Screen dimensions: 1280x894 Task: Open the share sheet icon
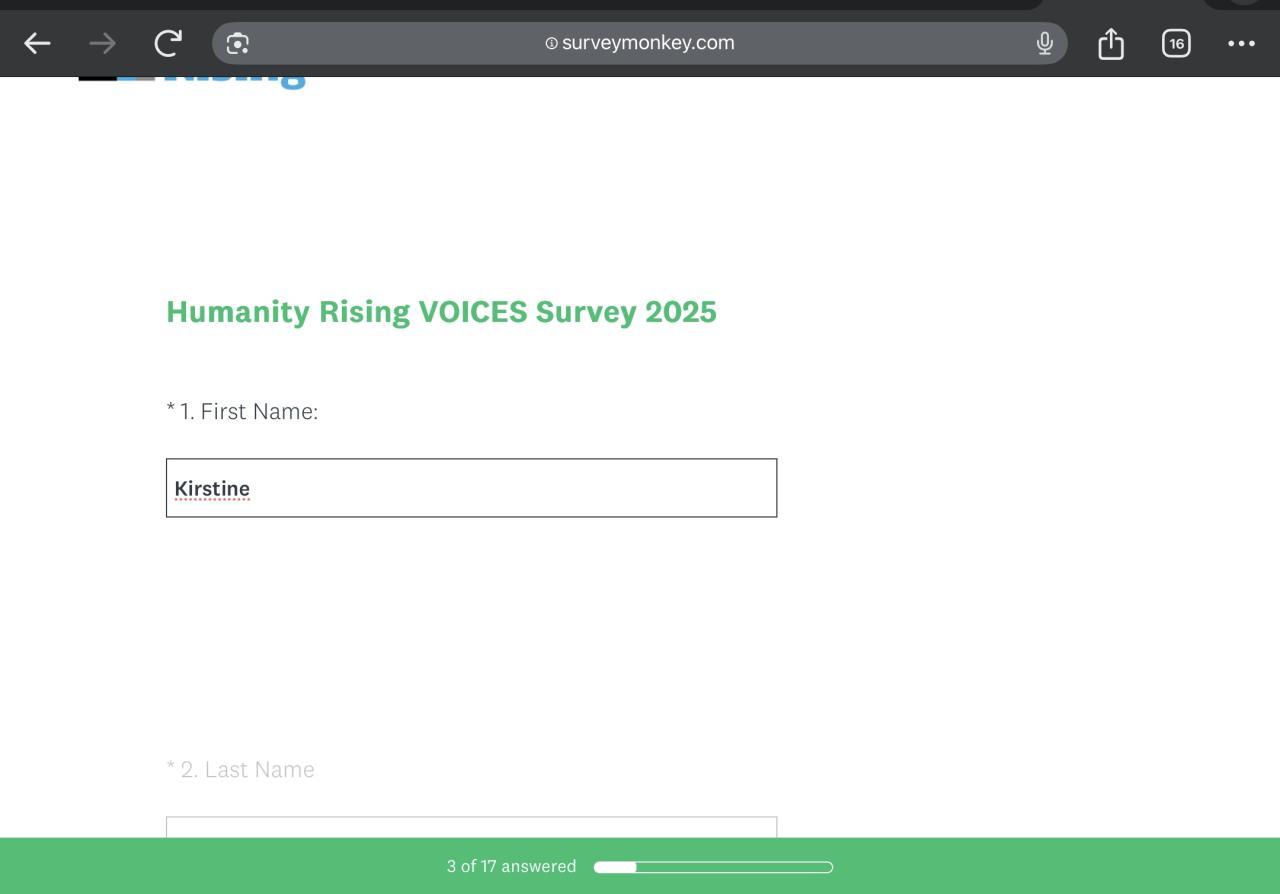pos(1111,44)
